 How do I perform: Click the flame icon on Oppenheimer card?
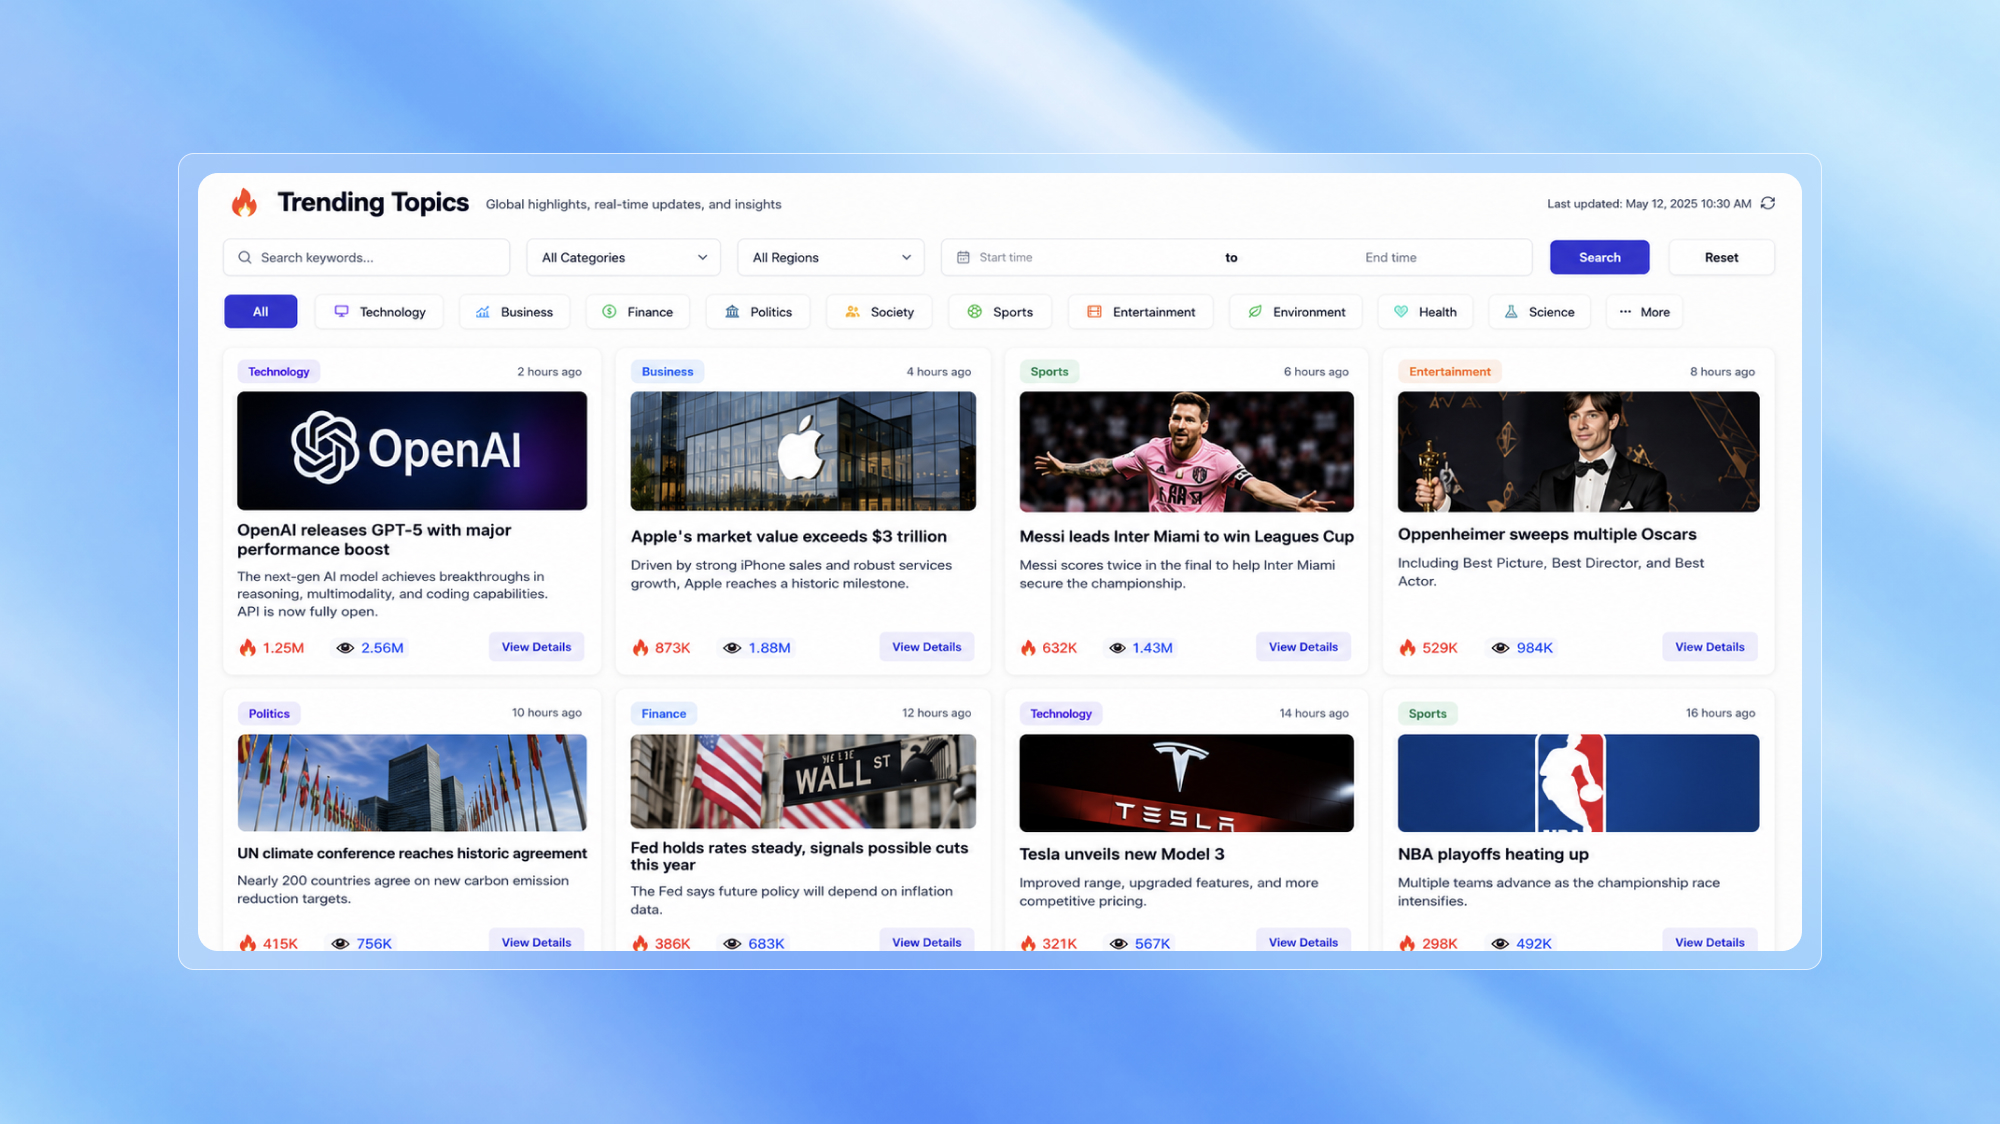pos(1407,648)
